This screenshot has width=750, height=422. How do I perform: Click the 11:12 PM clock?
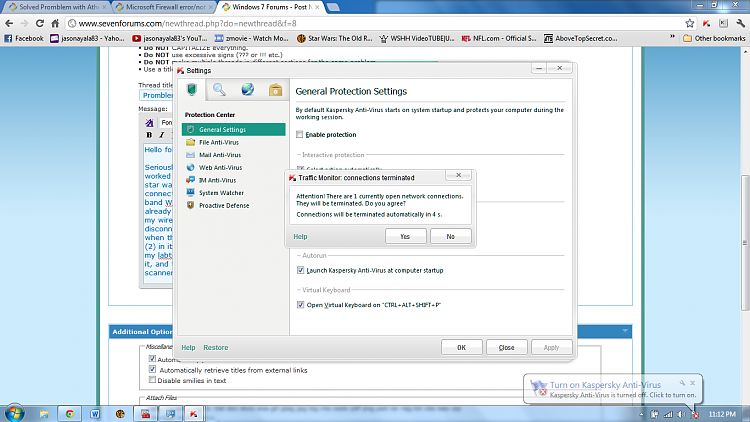[x=722, y=414]
